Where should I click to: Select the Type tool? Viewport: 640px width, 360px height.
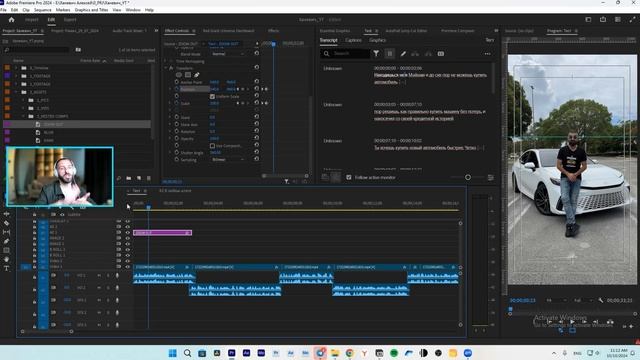pos(7,268)
